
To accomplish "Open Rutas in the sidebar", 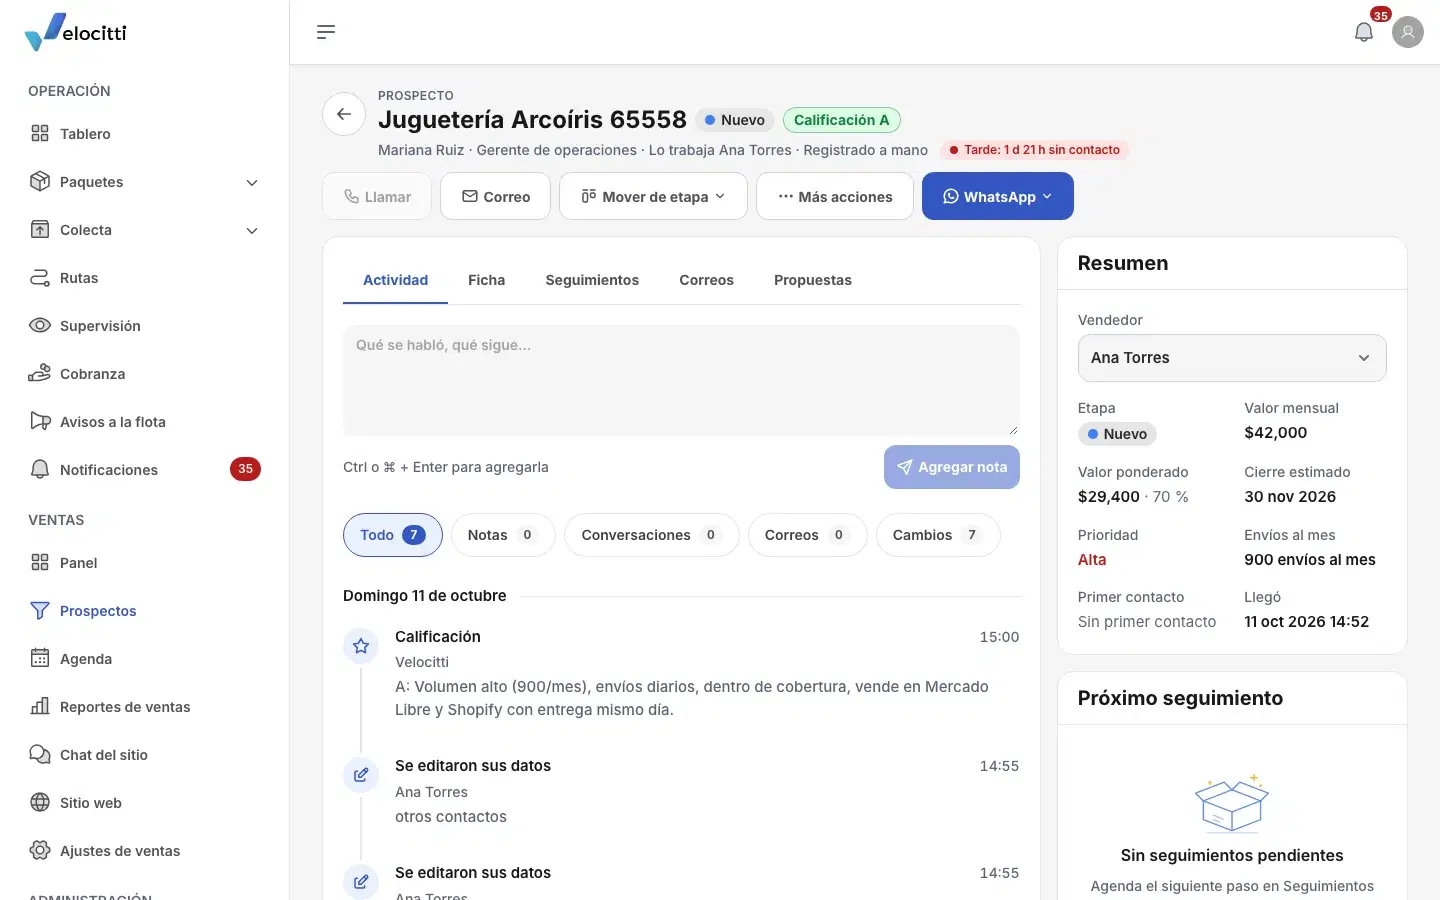I will (x=145, y=278).
